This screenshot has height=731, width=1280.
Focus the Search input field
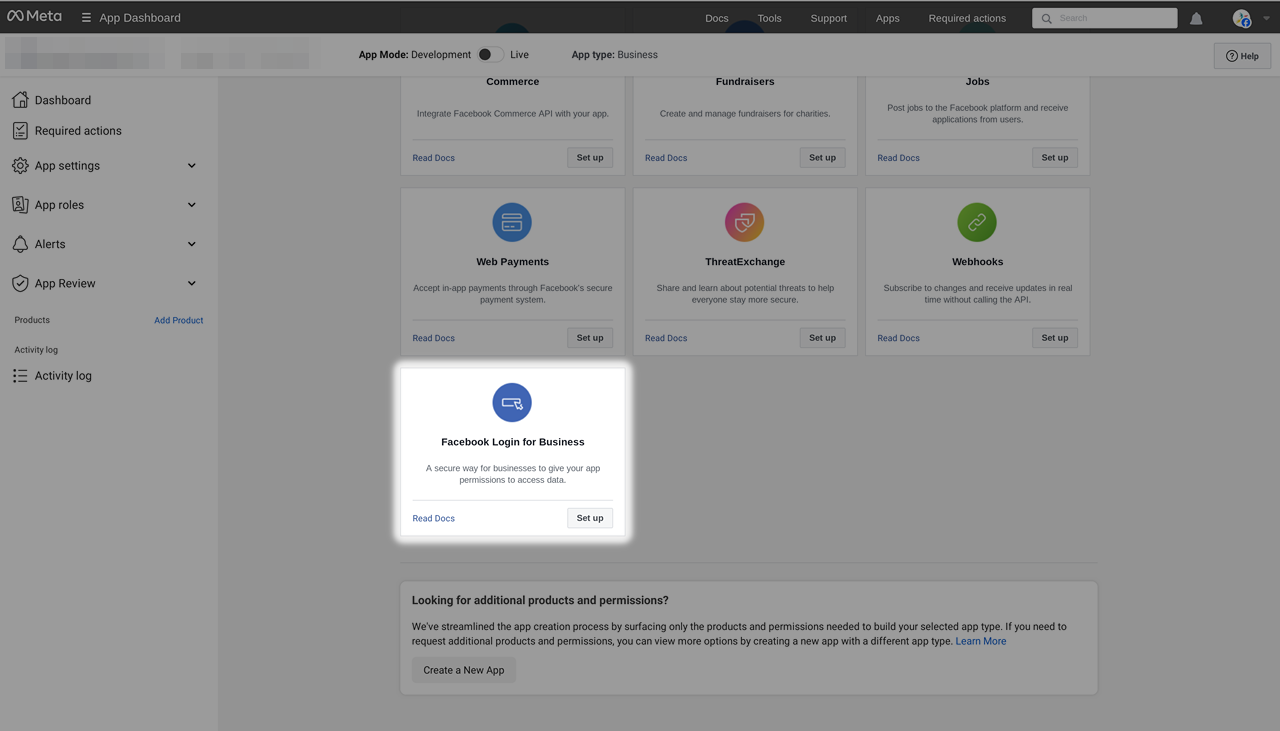pyautogui.click(x=1105, y=18)
